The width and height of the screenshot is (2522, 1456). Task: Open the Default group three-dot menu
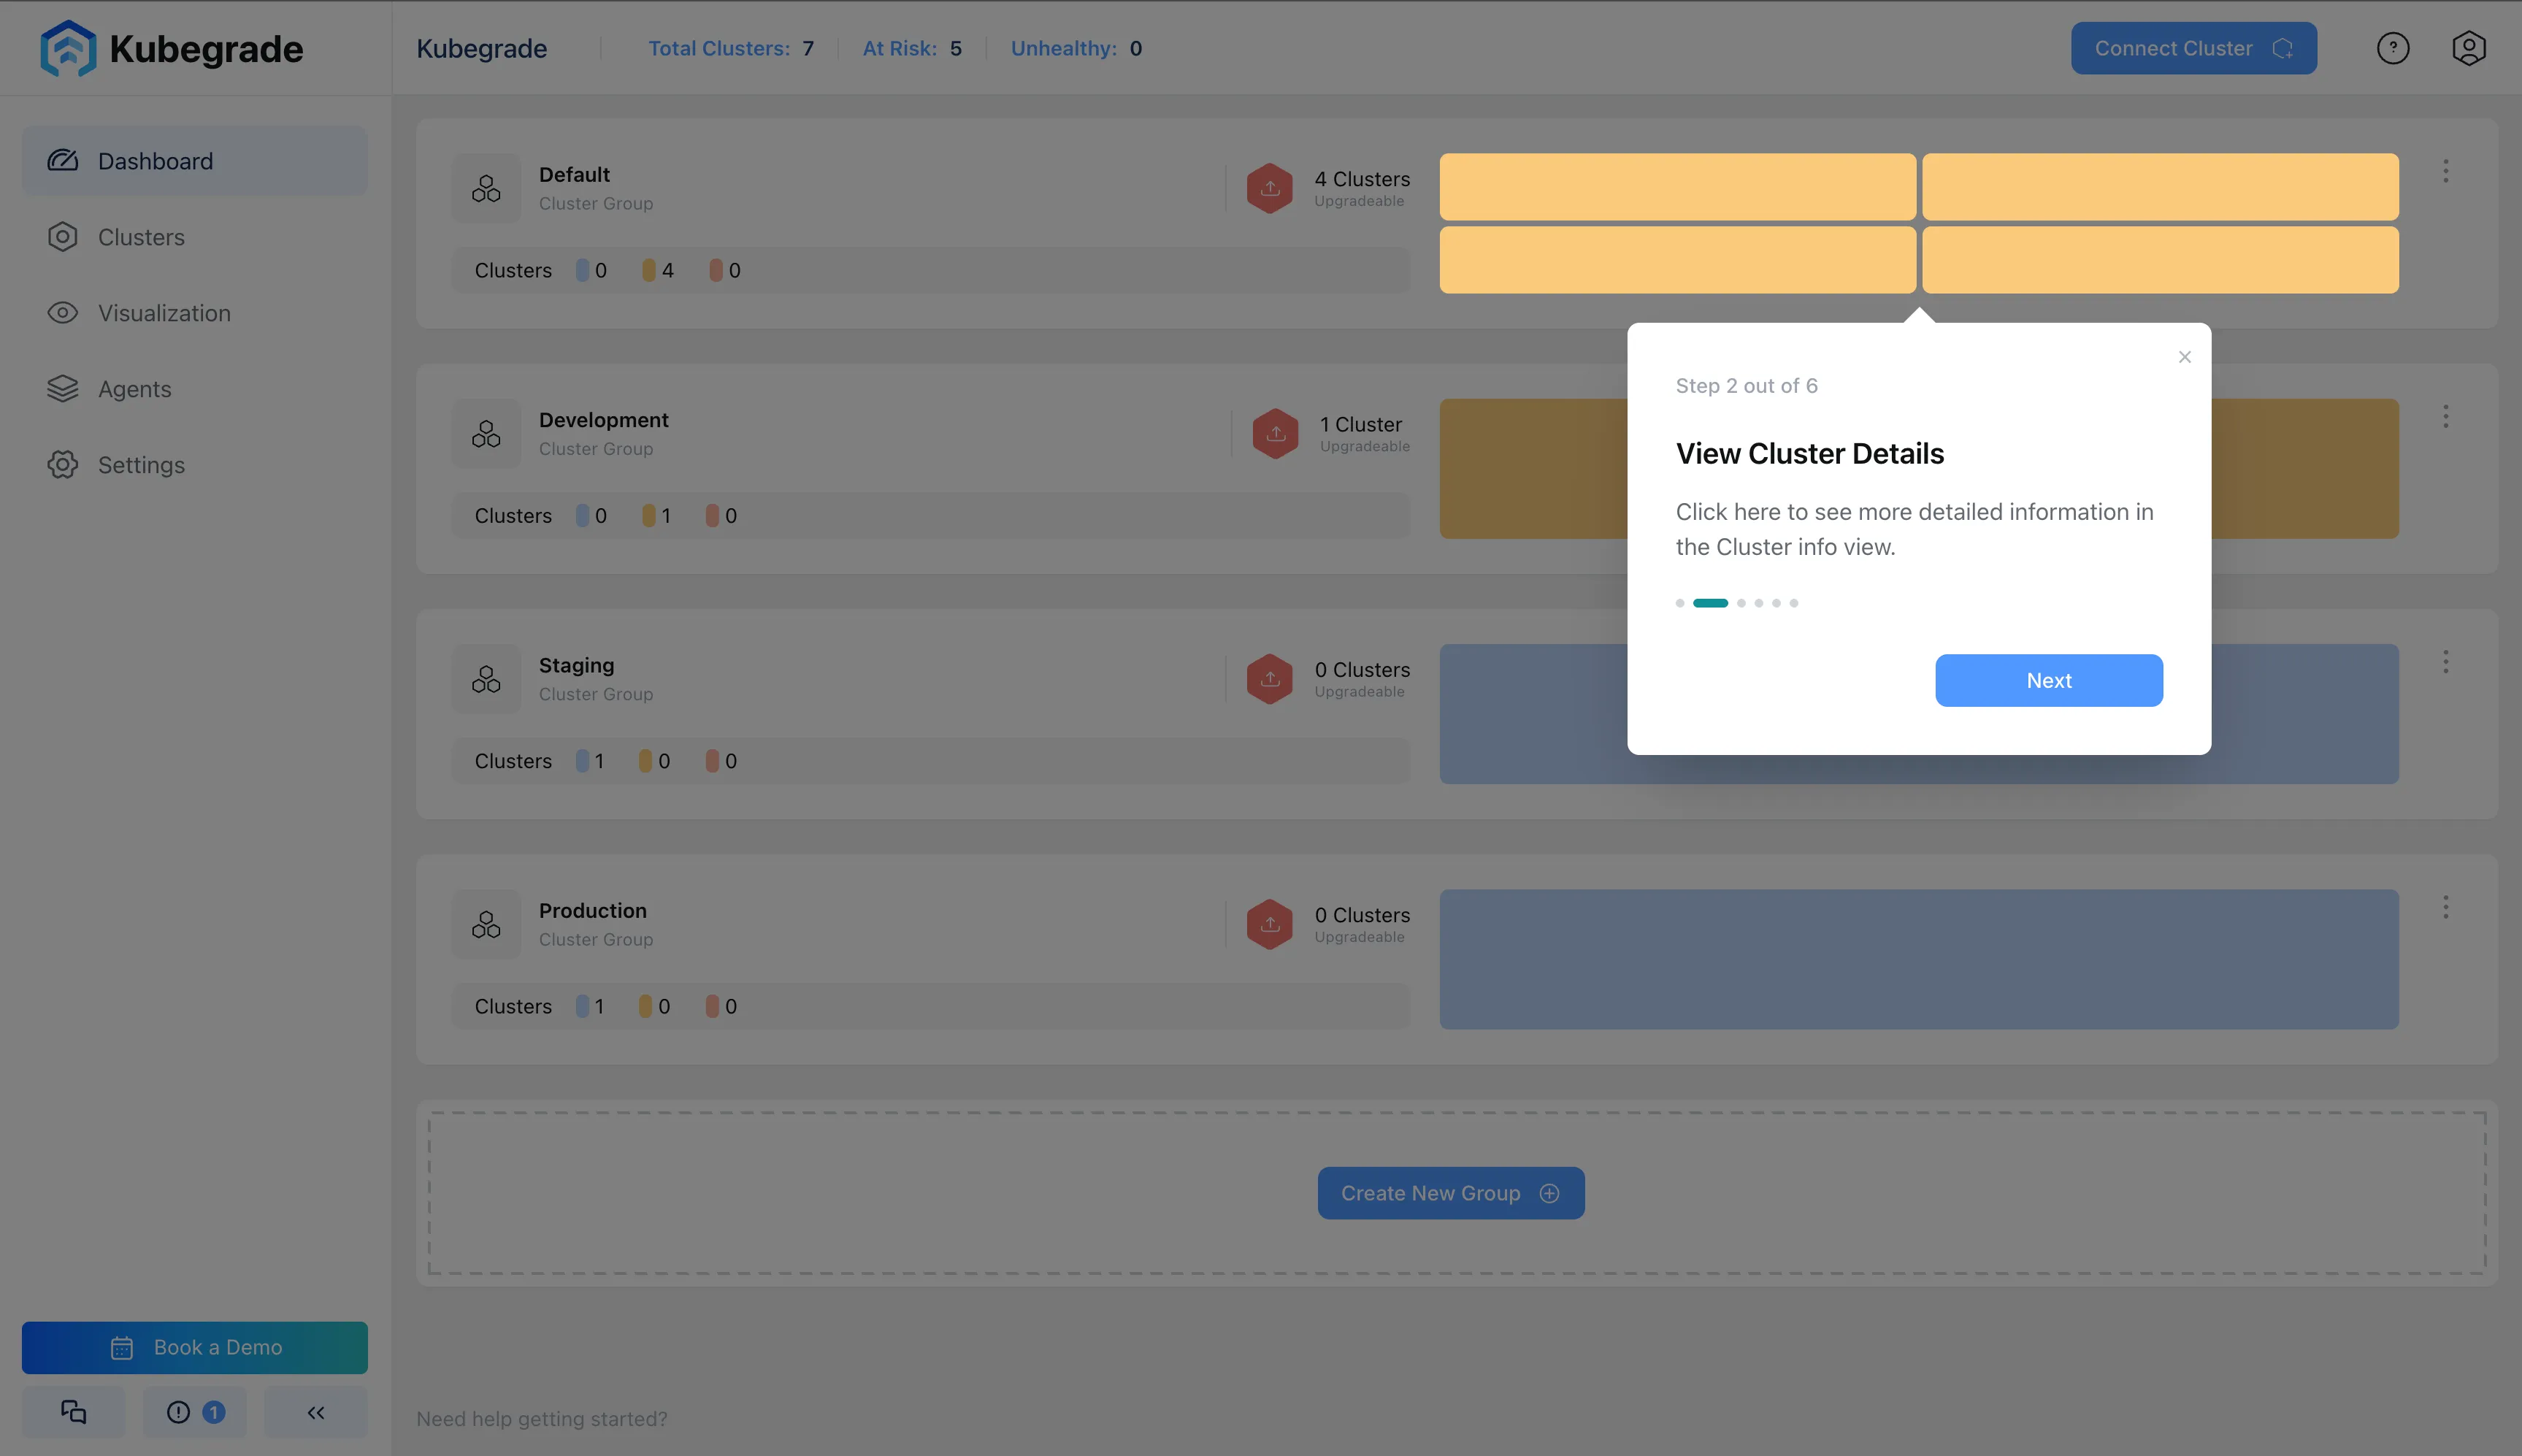click(x=2446, y=171)
